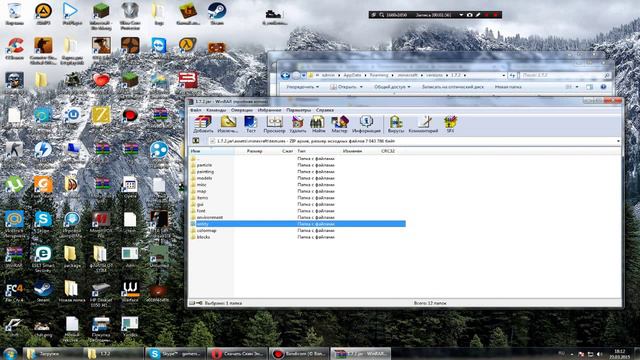Click the Вирусы (Virus scan) toolbar icon

[396, 124]
